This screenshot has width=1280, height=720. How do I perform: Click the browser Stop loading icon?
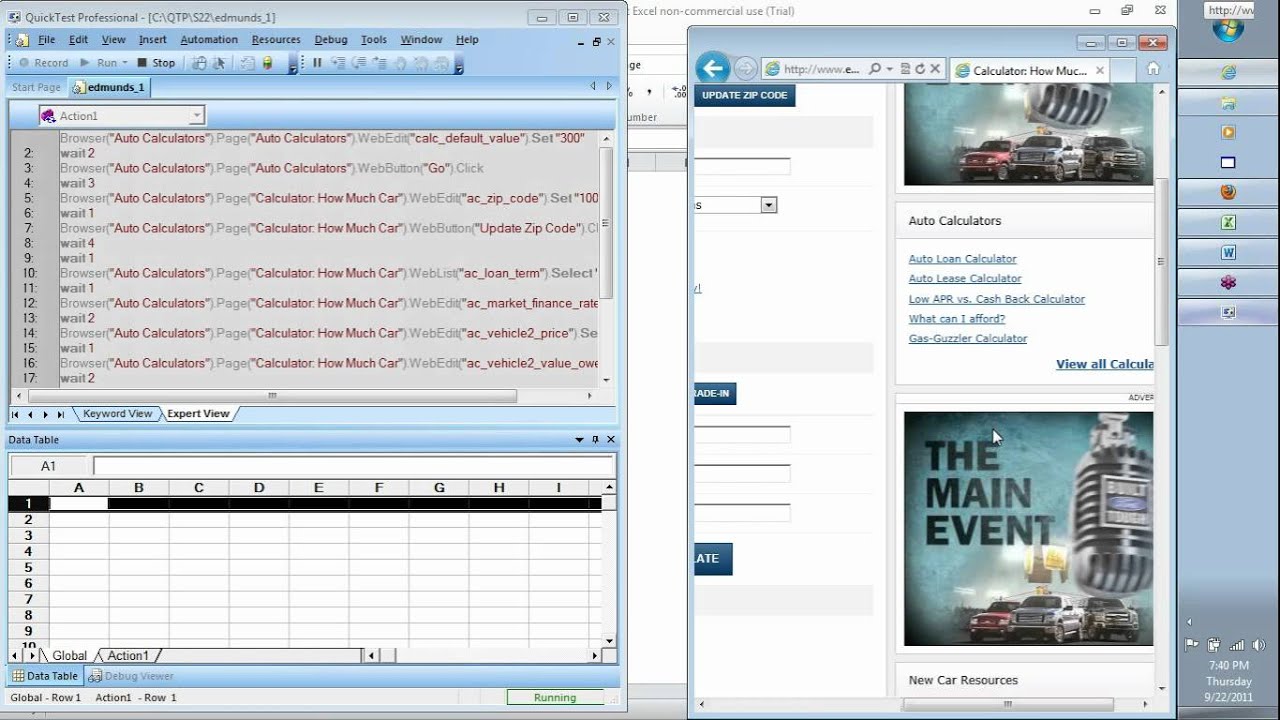coord(935,69)
